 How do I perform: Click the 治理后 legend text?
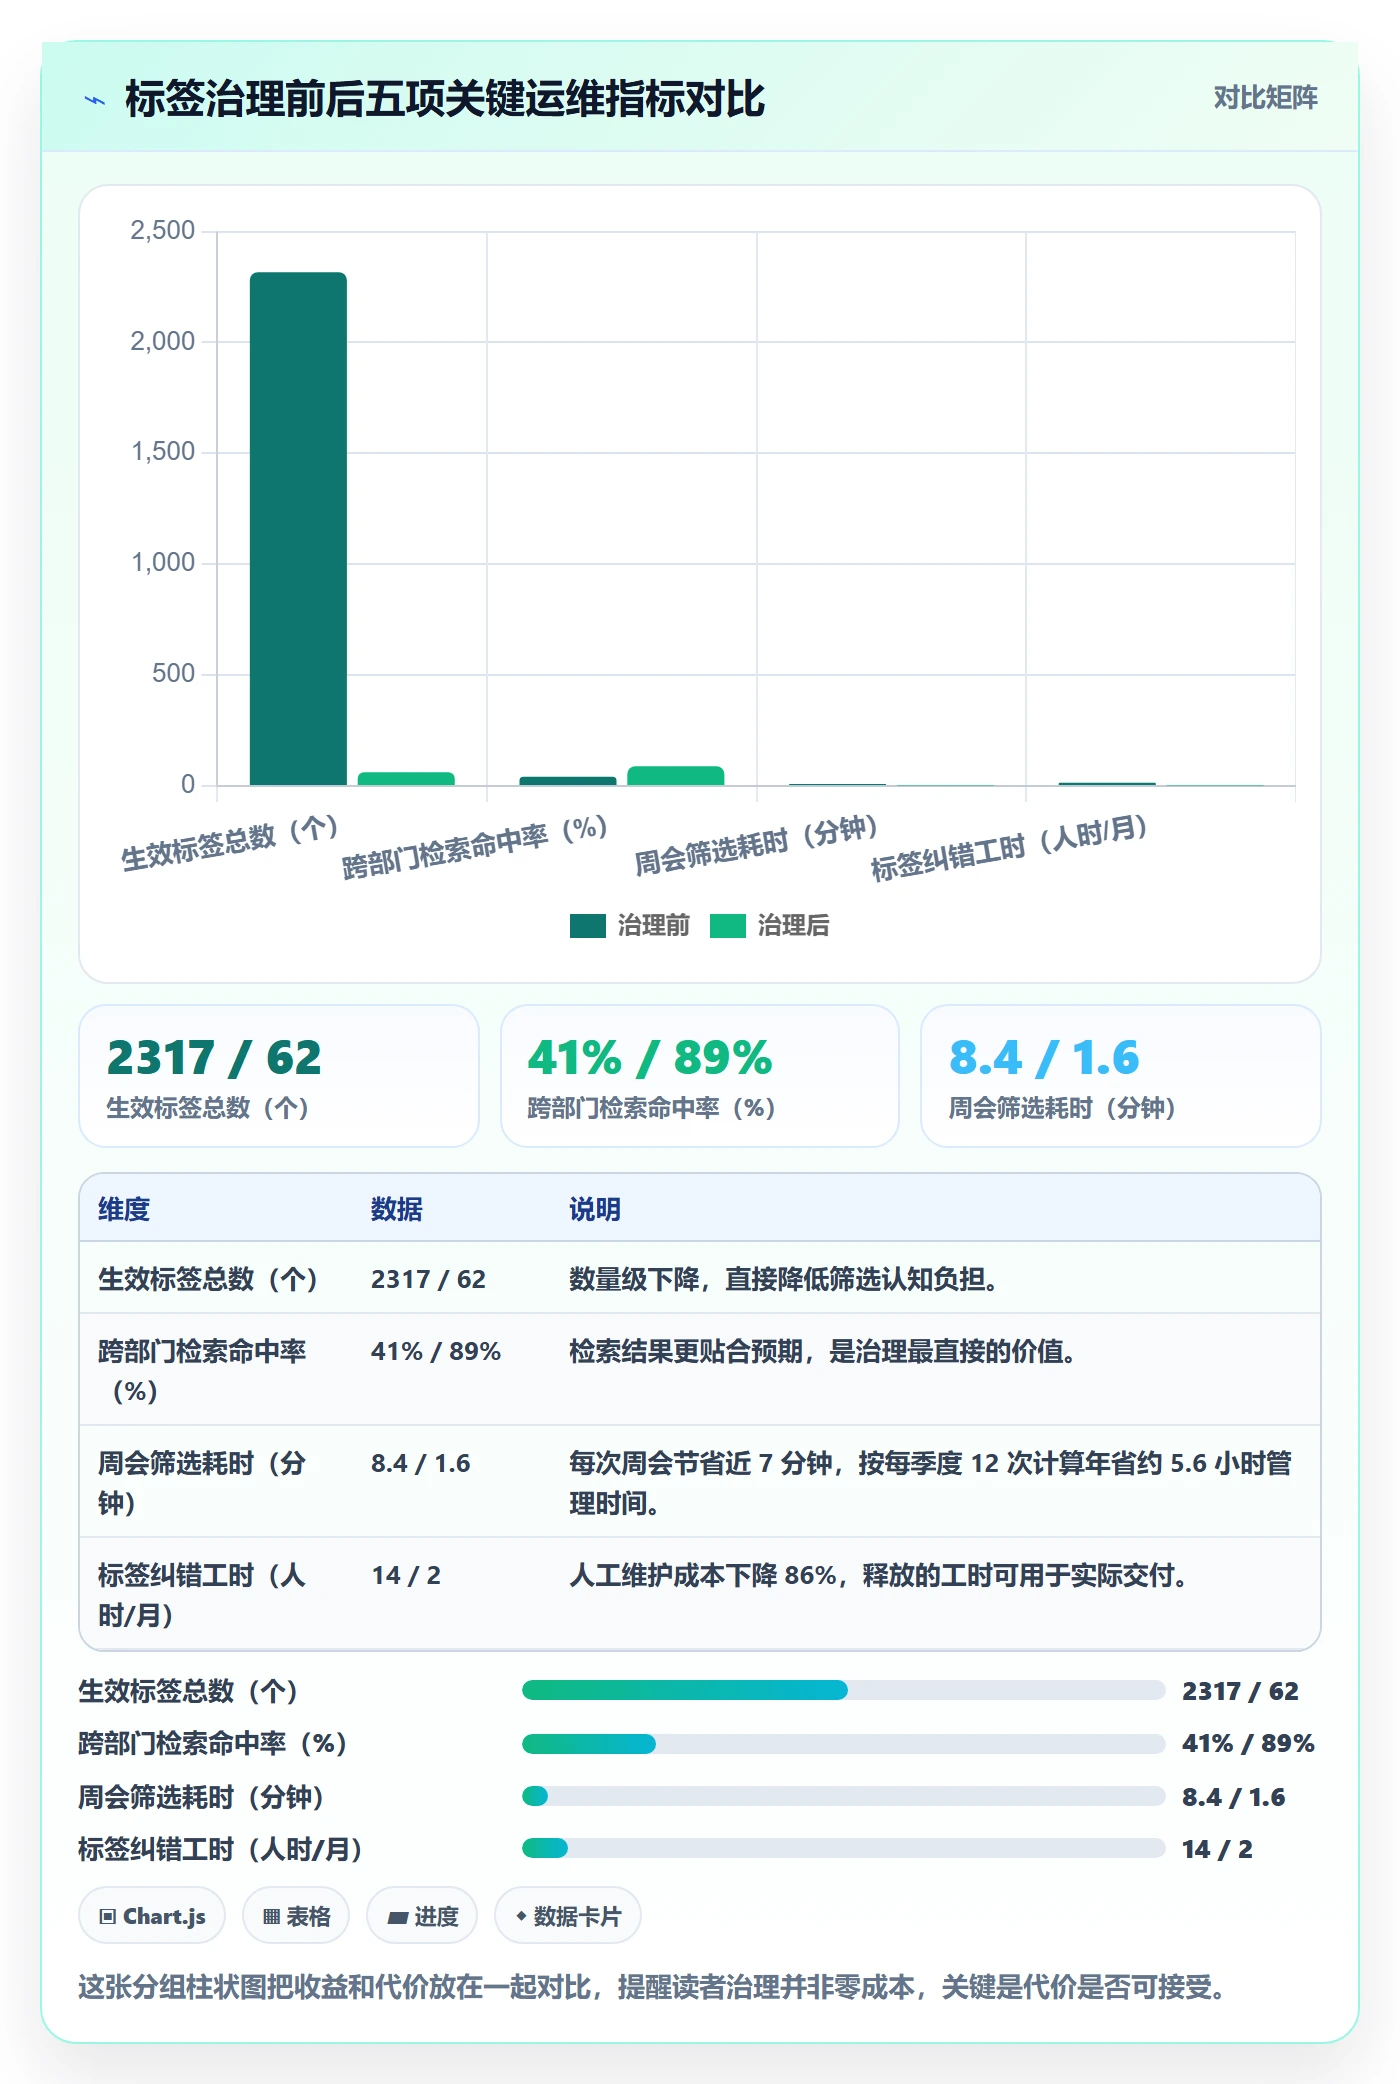pos(793,926)
